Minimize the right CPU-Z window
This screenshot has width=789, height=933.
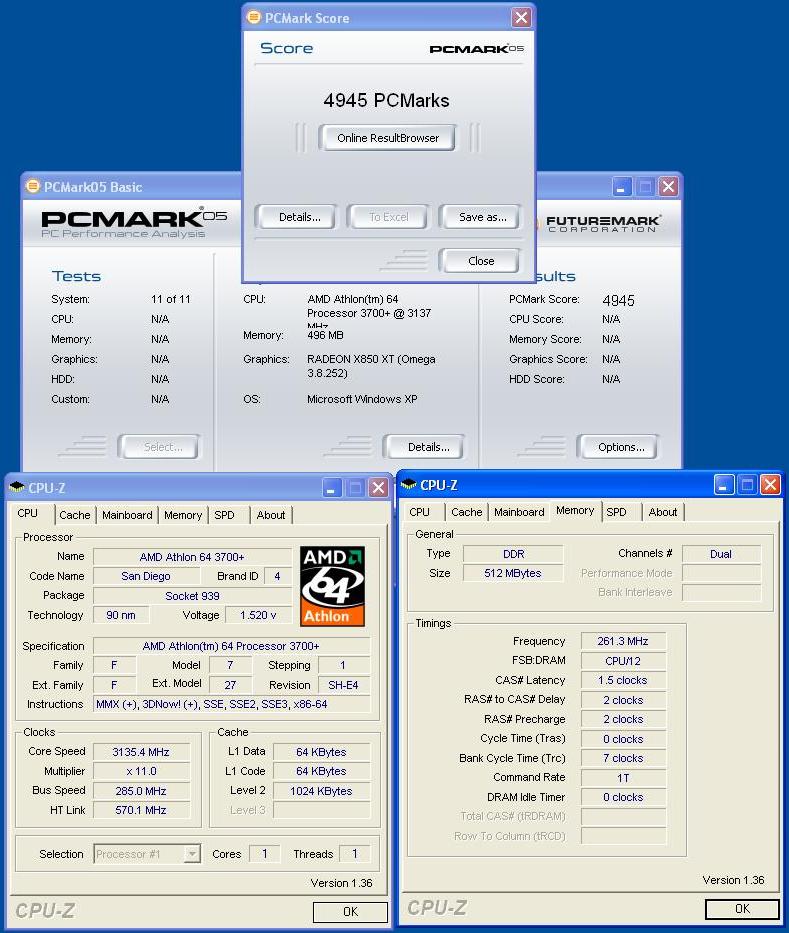[724, 485]
